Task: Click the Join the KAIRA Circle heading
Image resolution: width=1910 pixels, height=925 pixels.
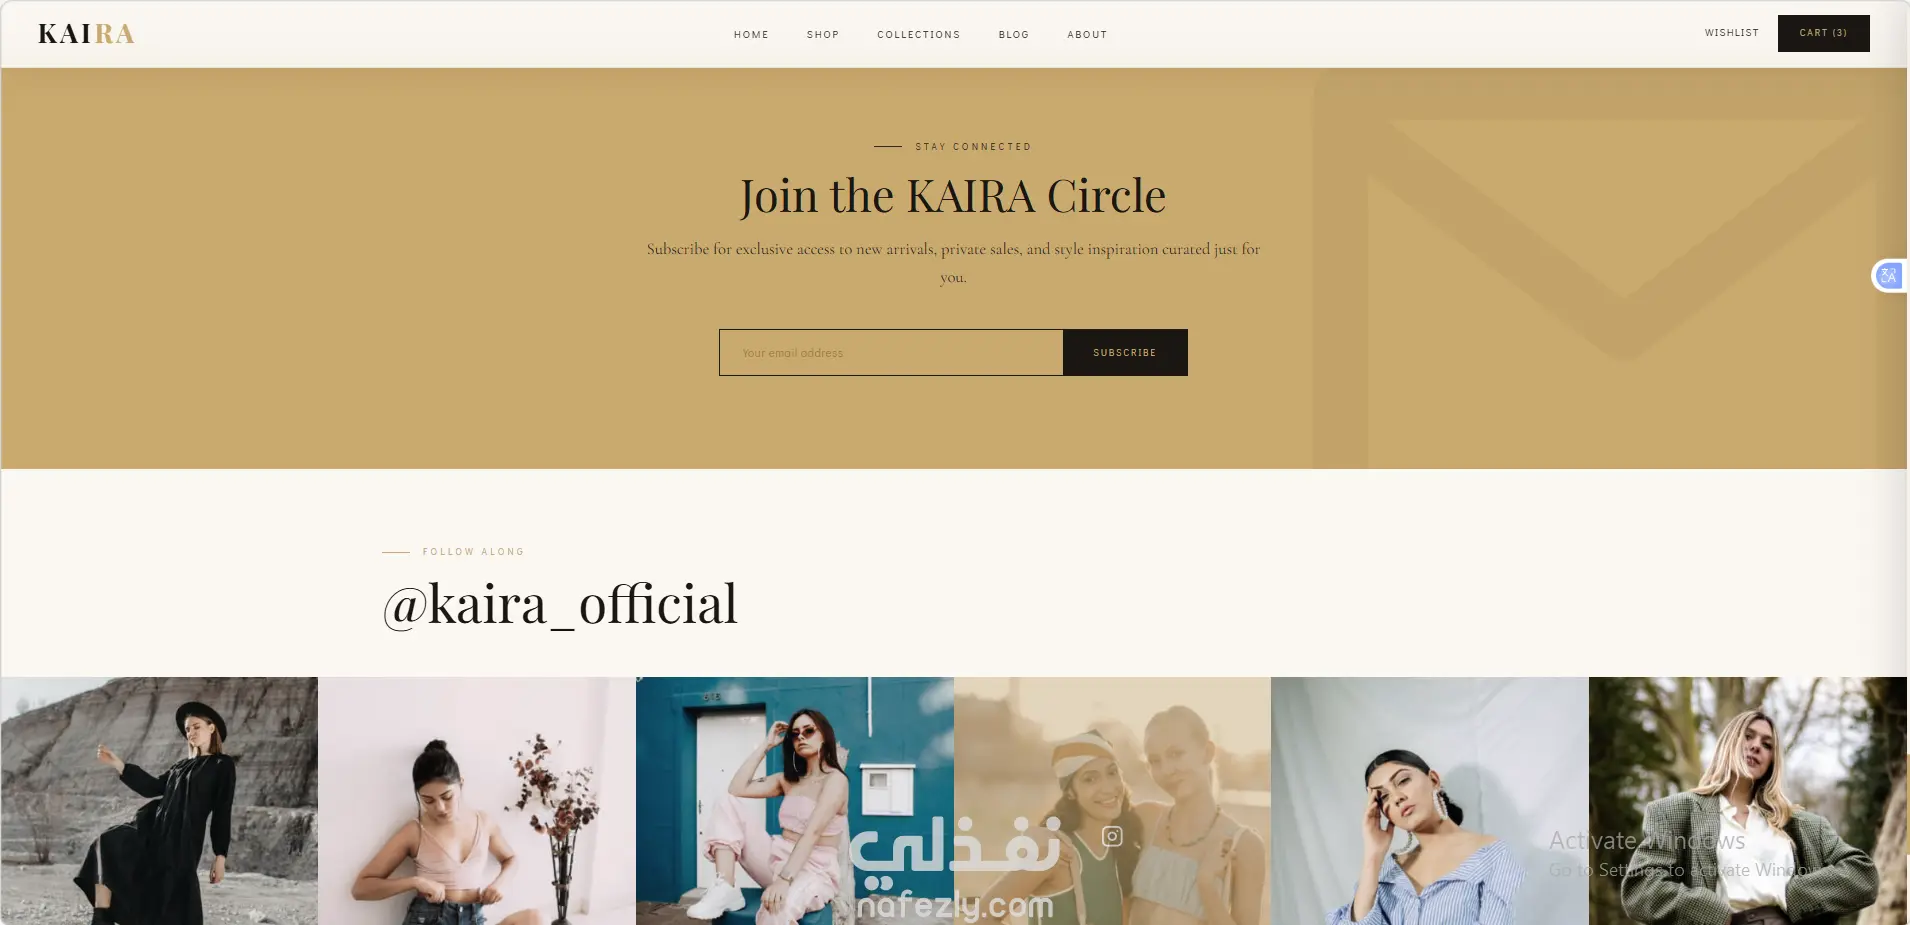Action: point(953,196)
